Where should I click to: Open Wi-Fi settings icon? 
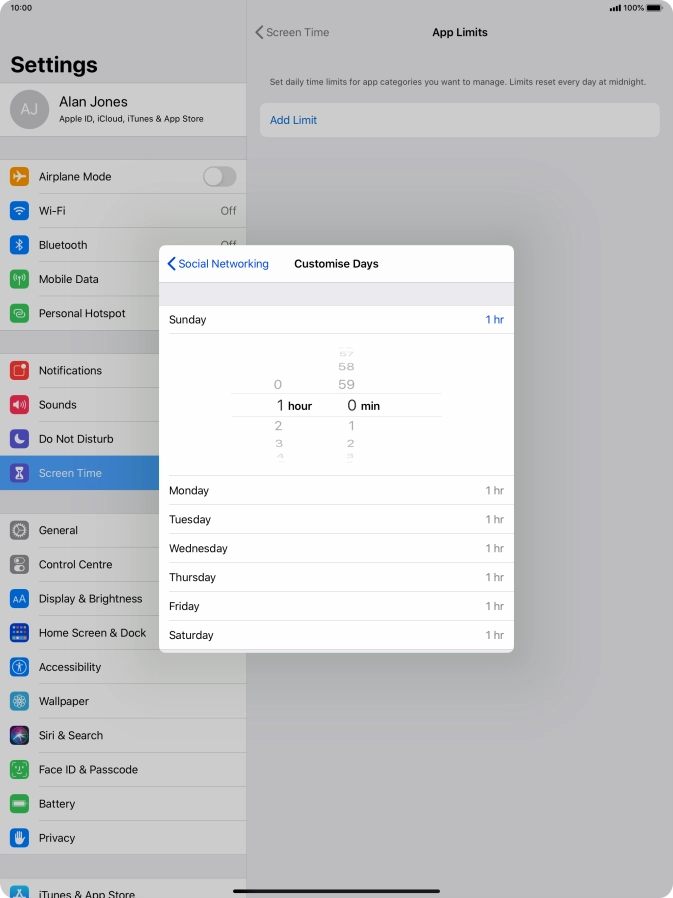pos(19,211)
